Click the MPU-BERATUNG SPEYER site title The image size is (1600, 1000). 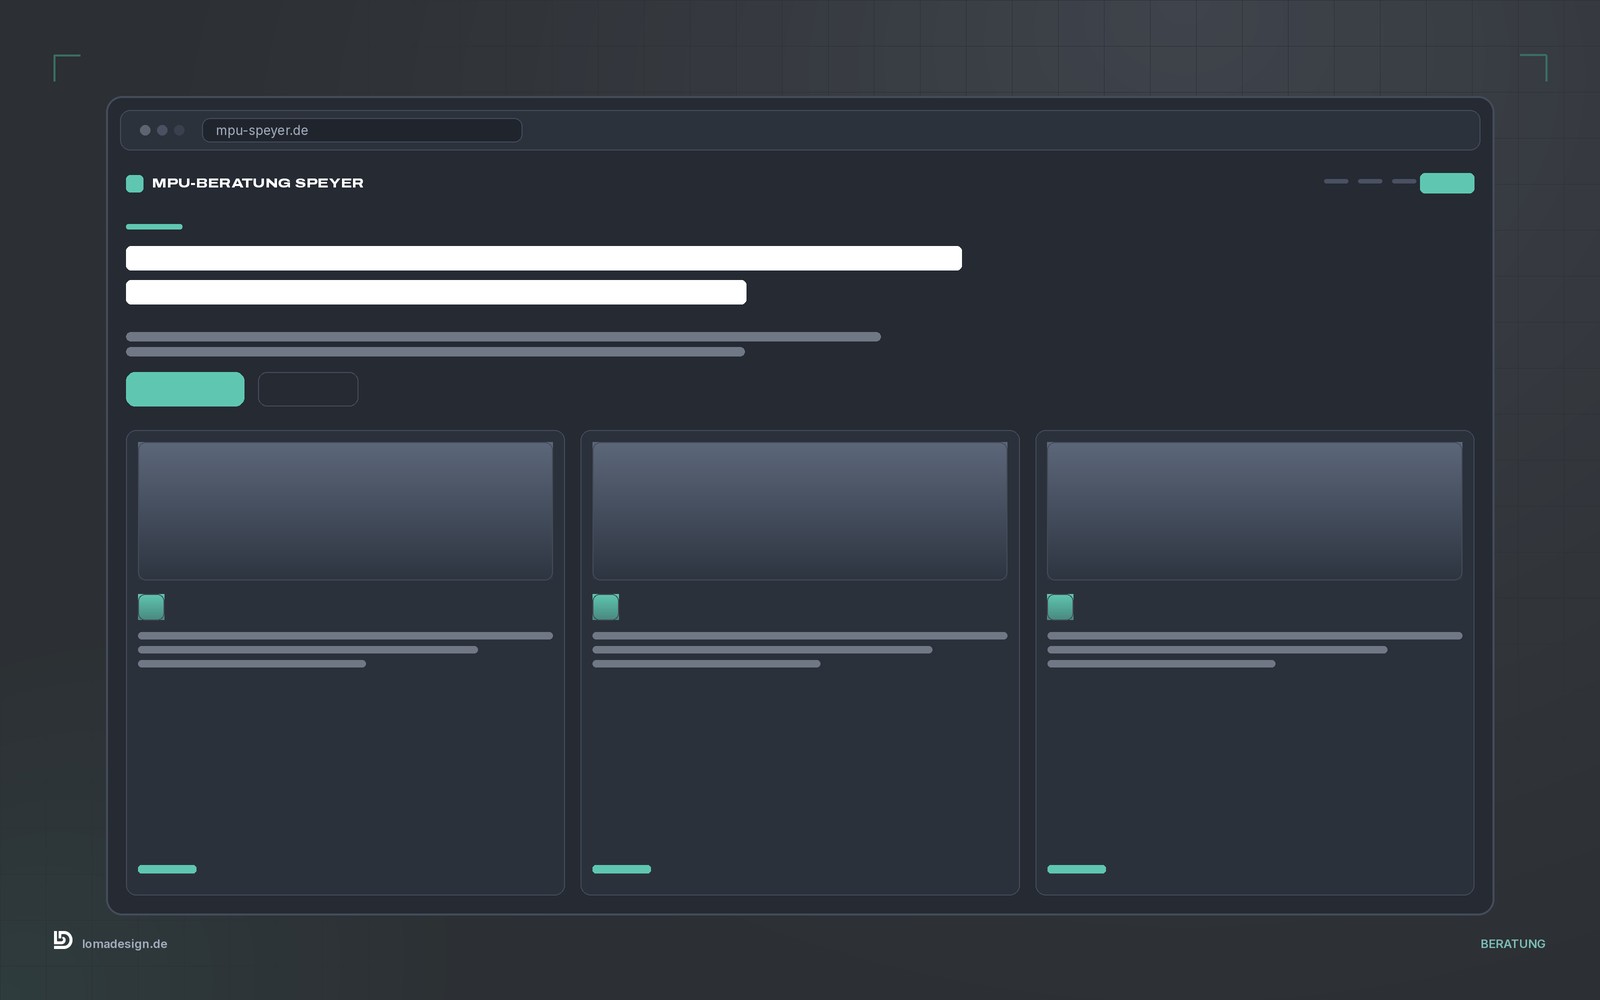258,183
